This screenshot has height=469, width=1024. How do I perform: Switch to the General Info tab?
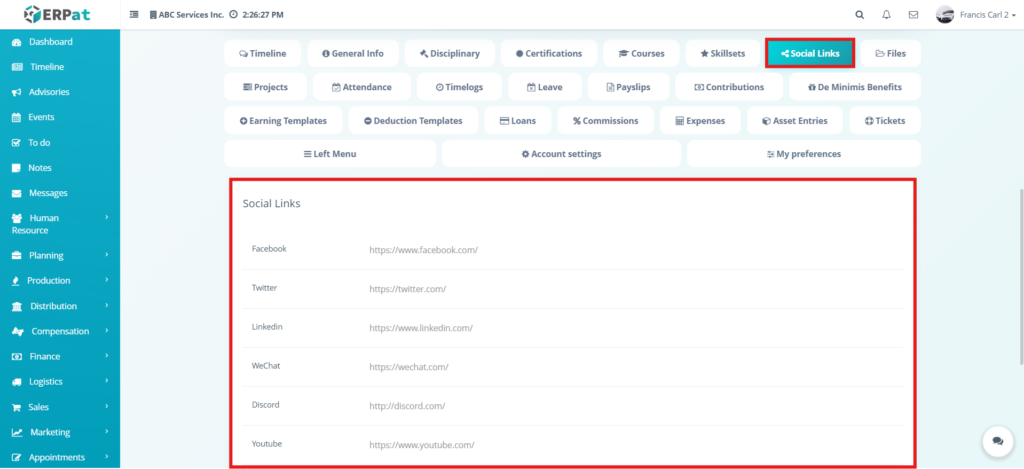353,54
